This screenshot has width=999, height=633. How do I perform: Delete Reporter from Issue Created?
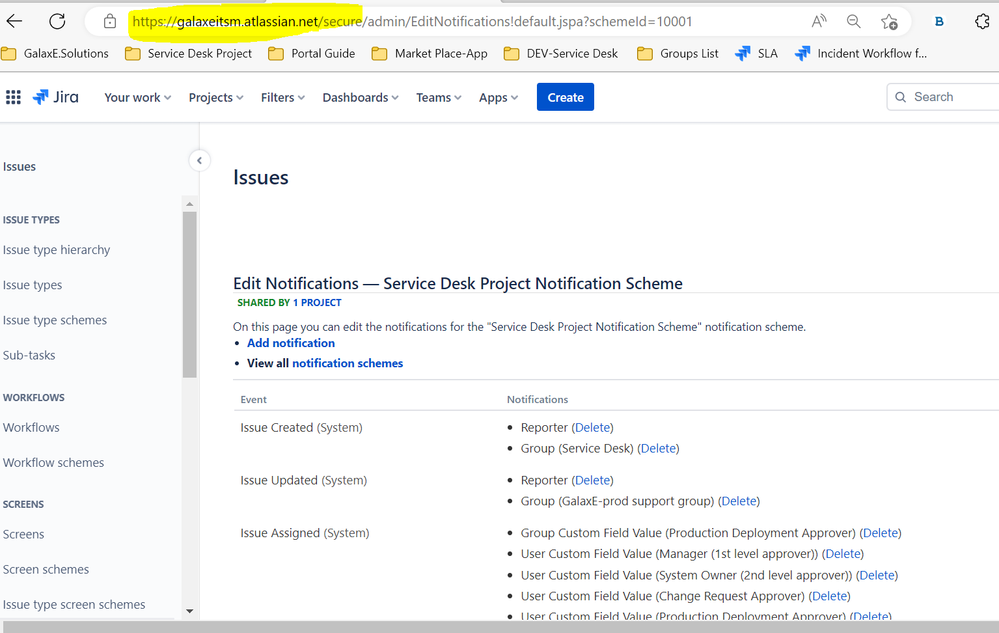point(593,427)
